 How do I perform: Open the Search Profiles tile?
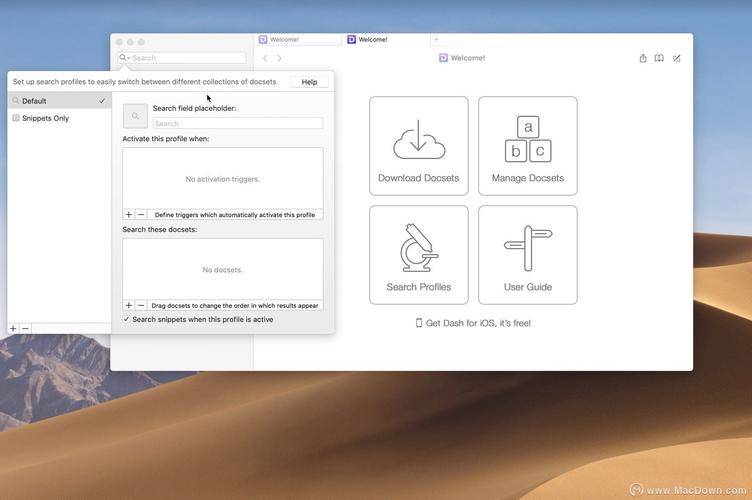click(418, 255)
